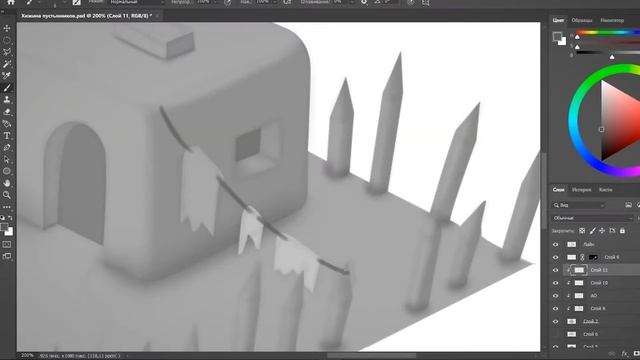Screen dimensions: 640x360
Task: Click the Color panel foreground swatch
Action: [557, 36]
